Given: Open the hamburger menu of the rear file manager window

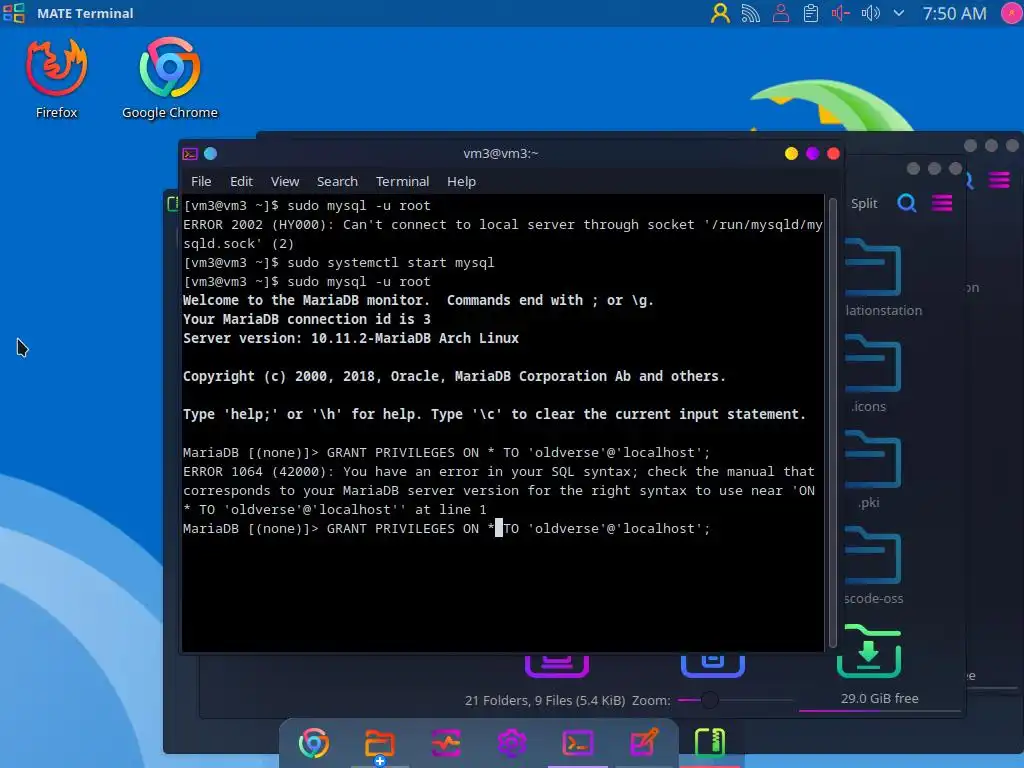Looking at the screenshot, I should pos(999,180).
